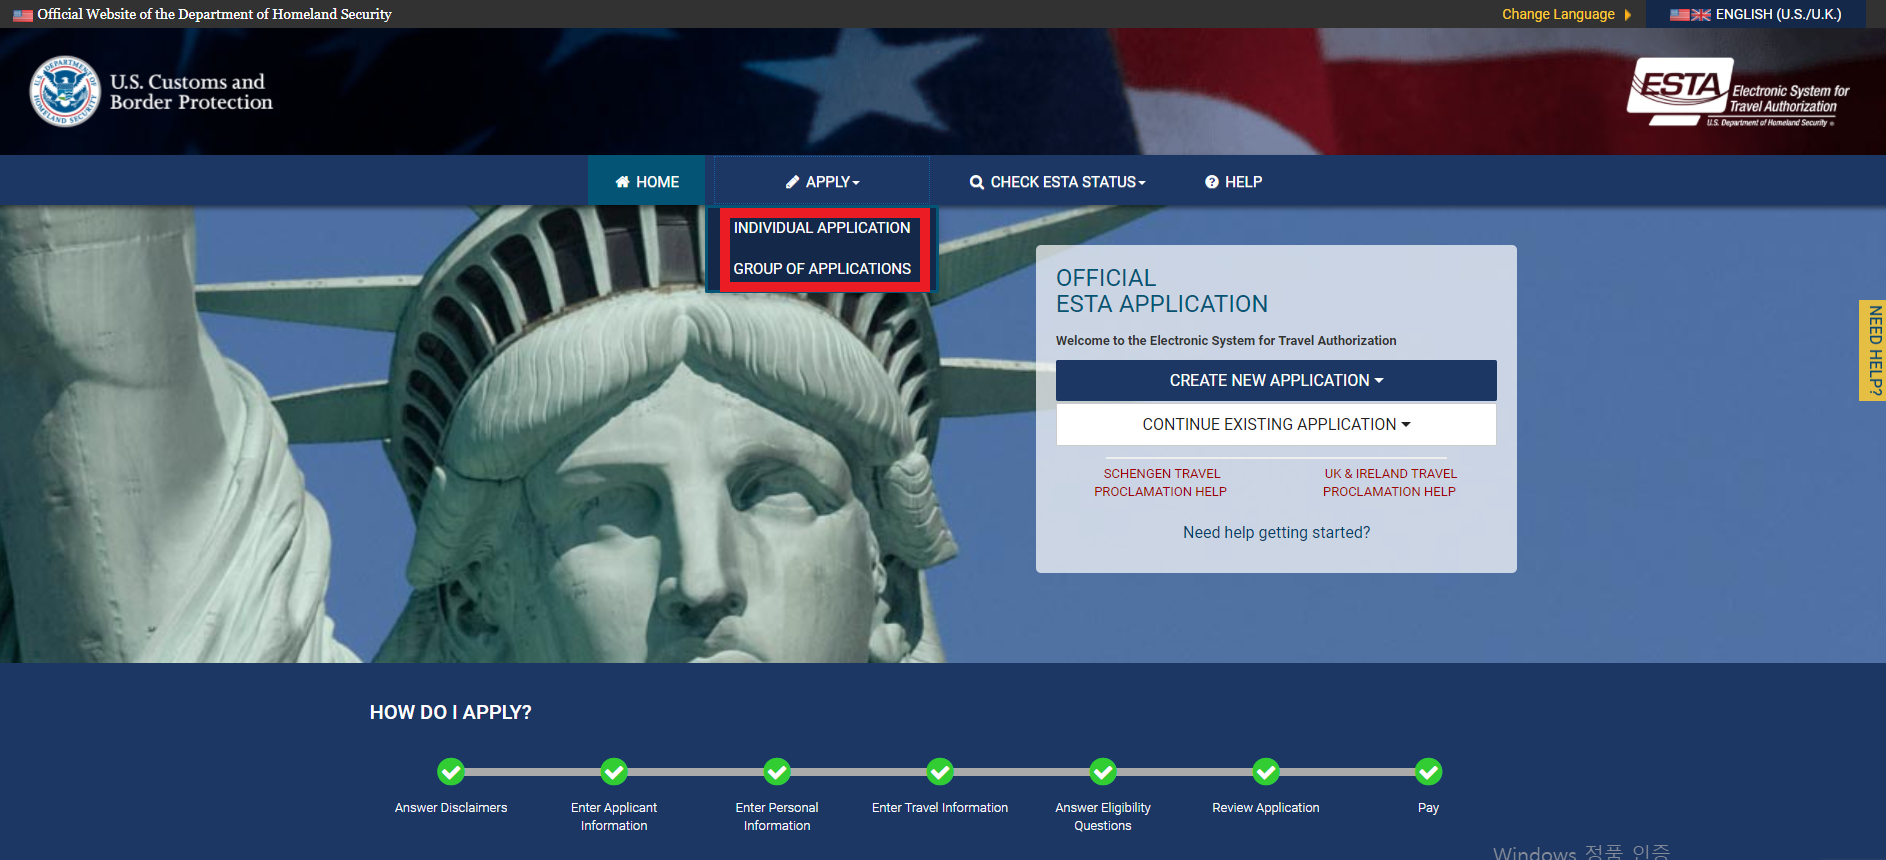Click the green check above Enter Applicant Information

[x=614, y=772]
